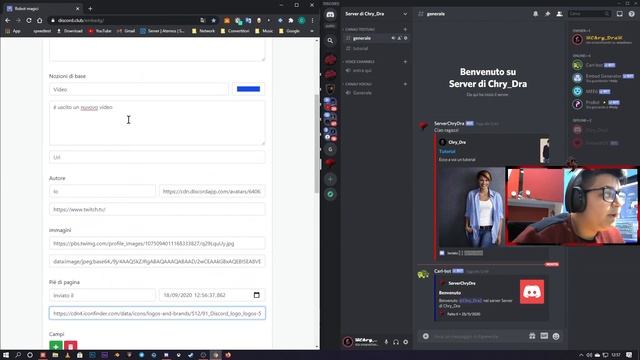Bookmark this page star icon
This screenshot has height=360, width=640.
pyautogui.click(x=213, y=20)
